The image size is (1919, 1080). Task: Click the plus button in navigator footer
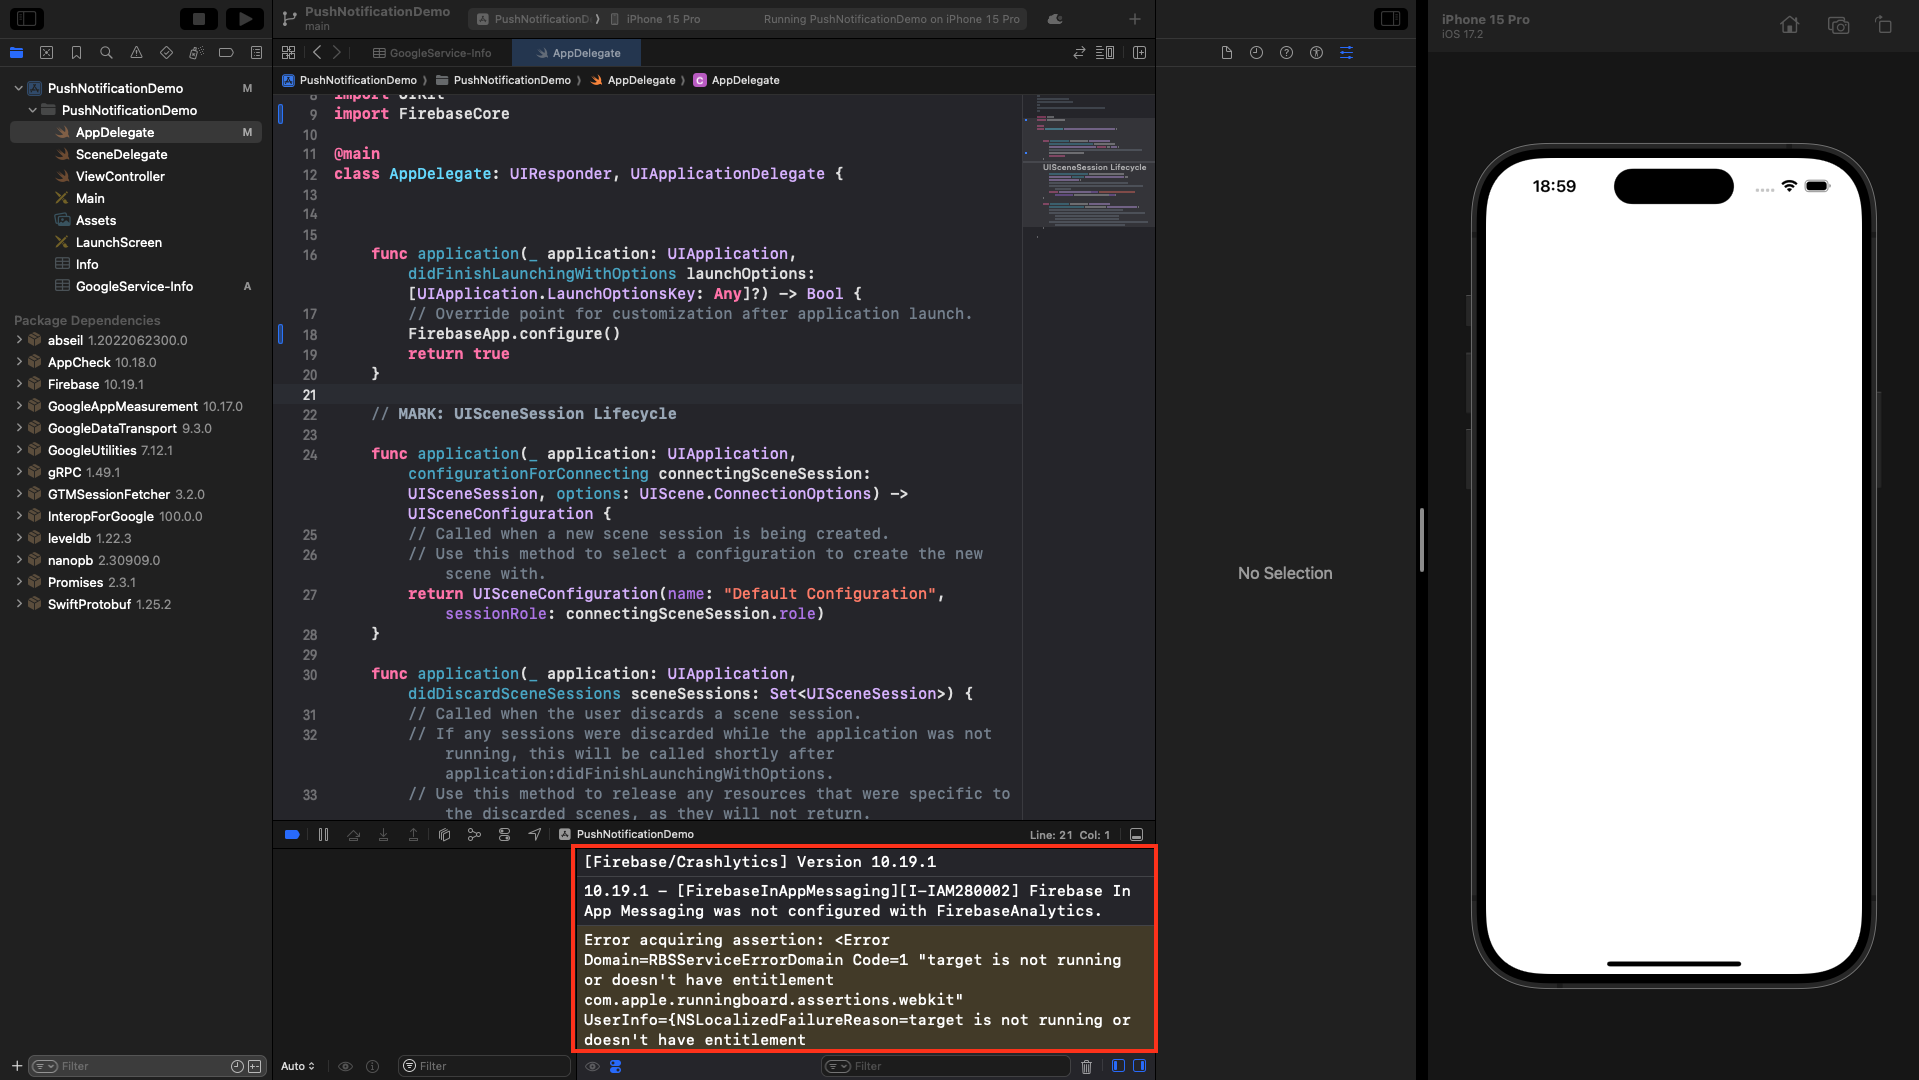click(16, 1066)
